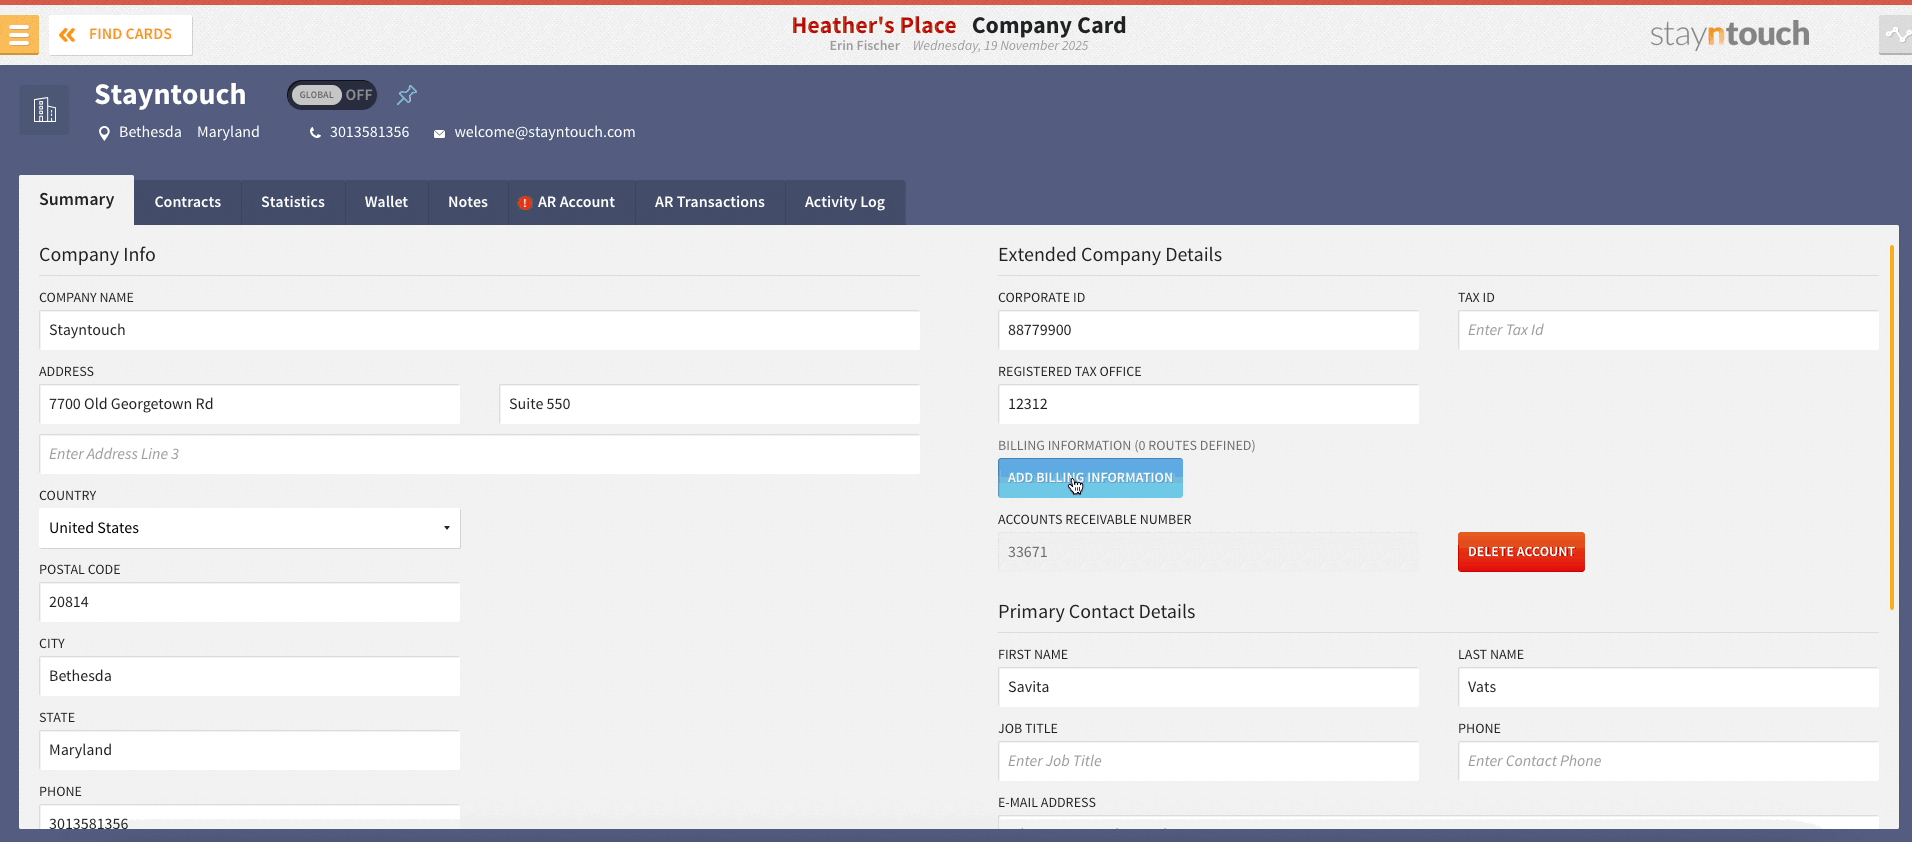Click Delete Account button
Image resolution: width=1912 pixels, height=842 pixels.
coord(1521,552)
